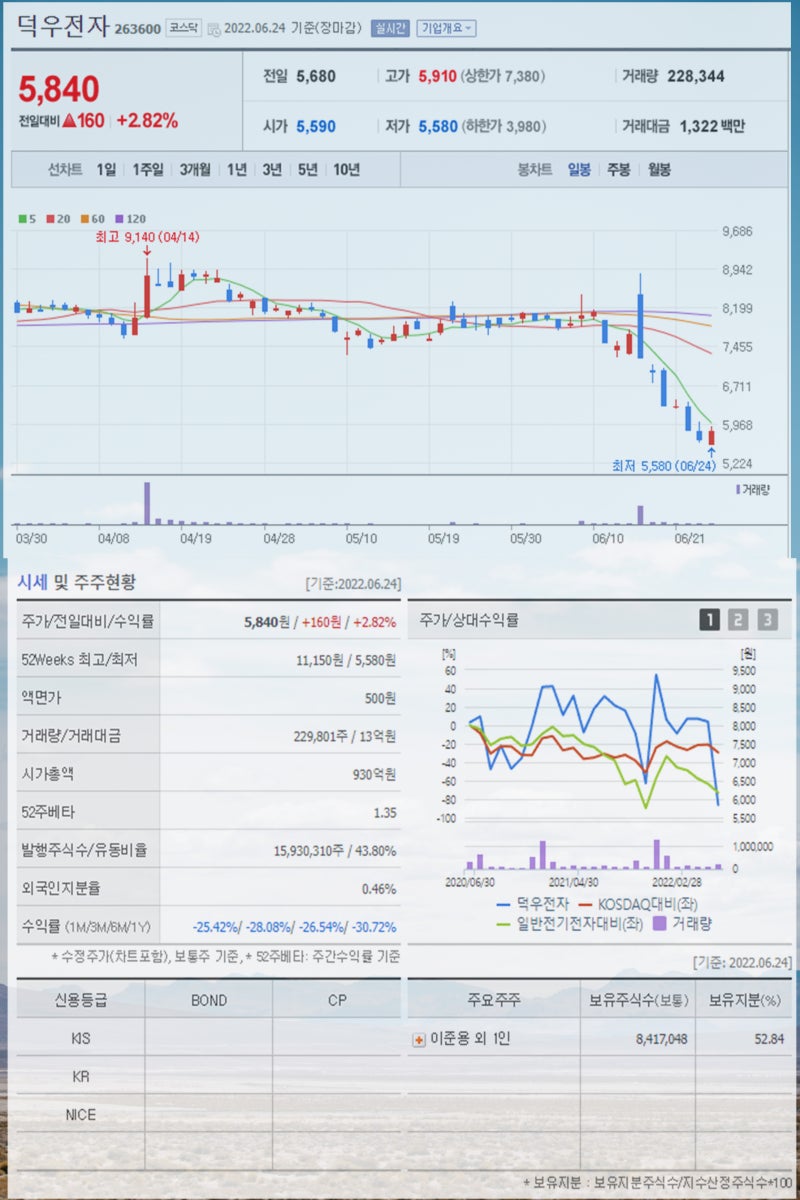Click the 일반전기전자대비 green legend marker
Viewport: 800px width, 1200px height.
(x=502, y=926)
